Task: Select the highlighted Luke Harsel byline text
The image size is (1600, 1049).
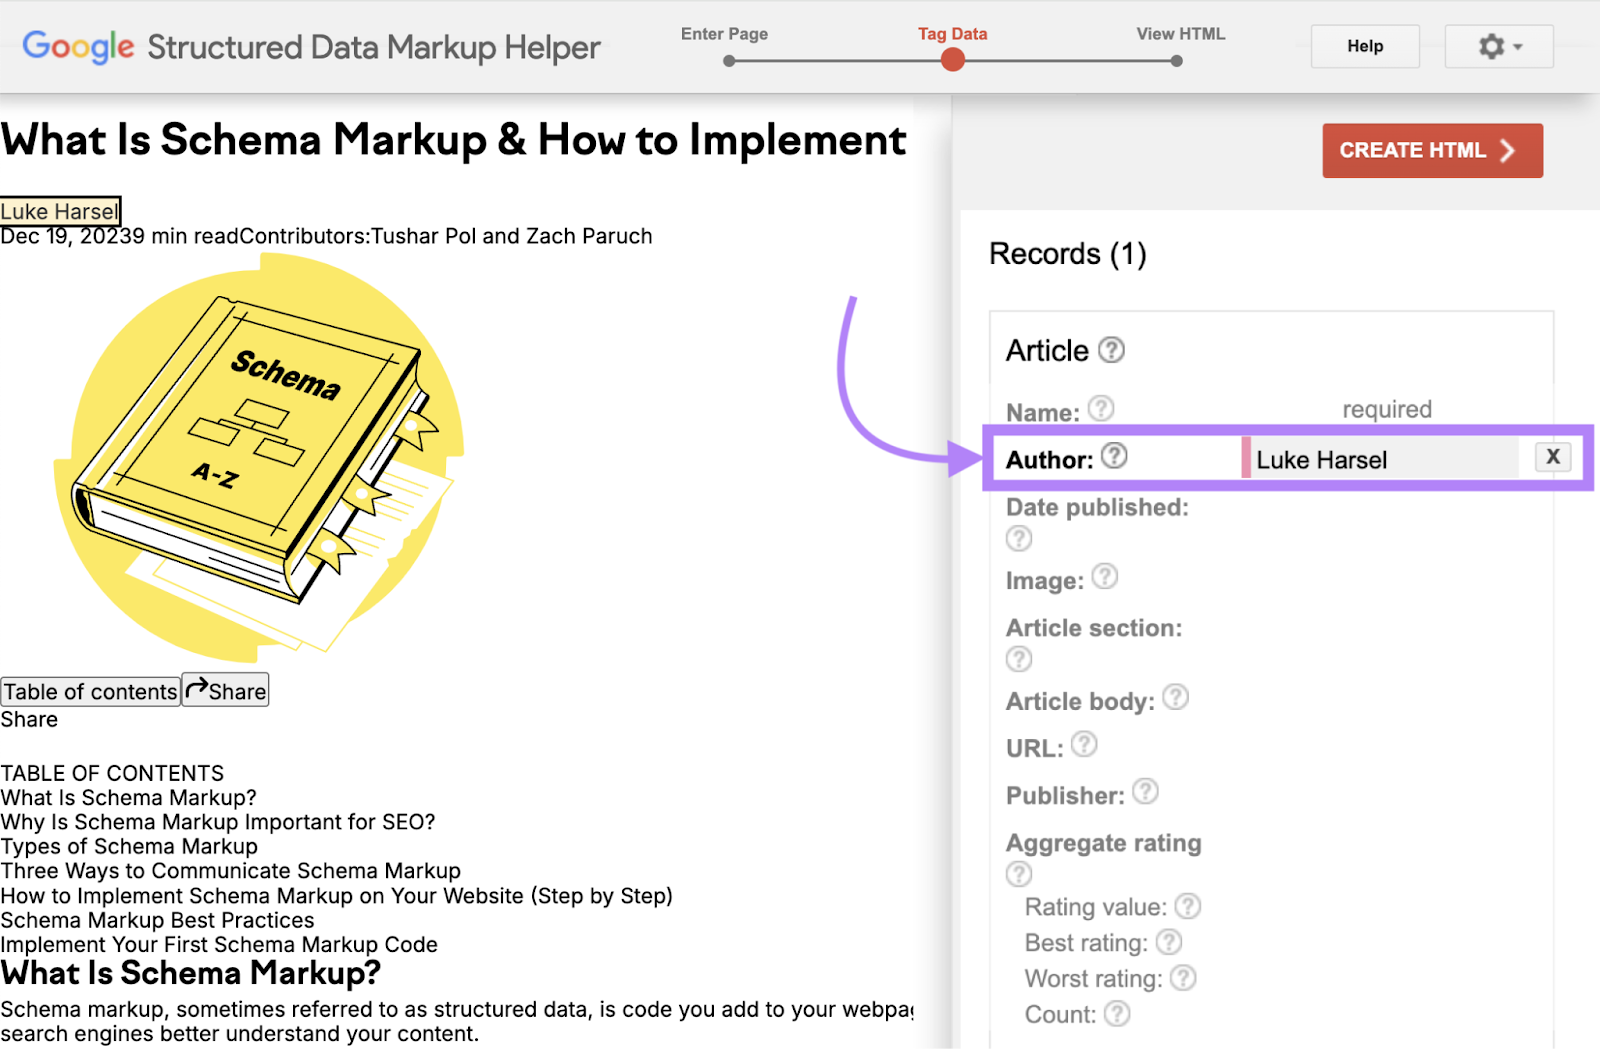Action: (60, 211)
